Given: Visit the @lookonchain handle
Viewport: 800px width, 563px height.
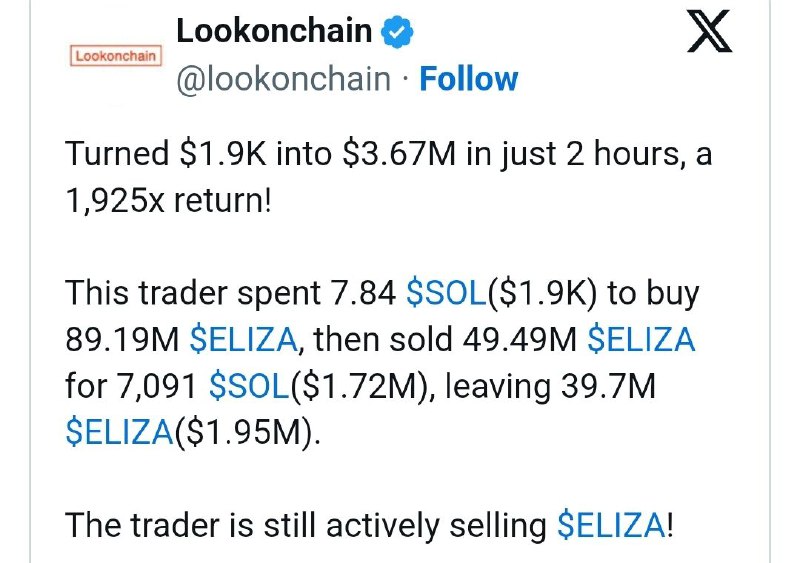Looking at the screenshot, I should pyautogui.click(x=283, y=79).
